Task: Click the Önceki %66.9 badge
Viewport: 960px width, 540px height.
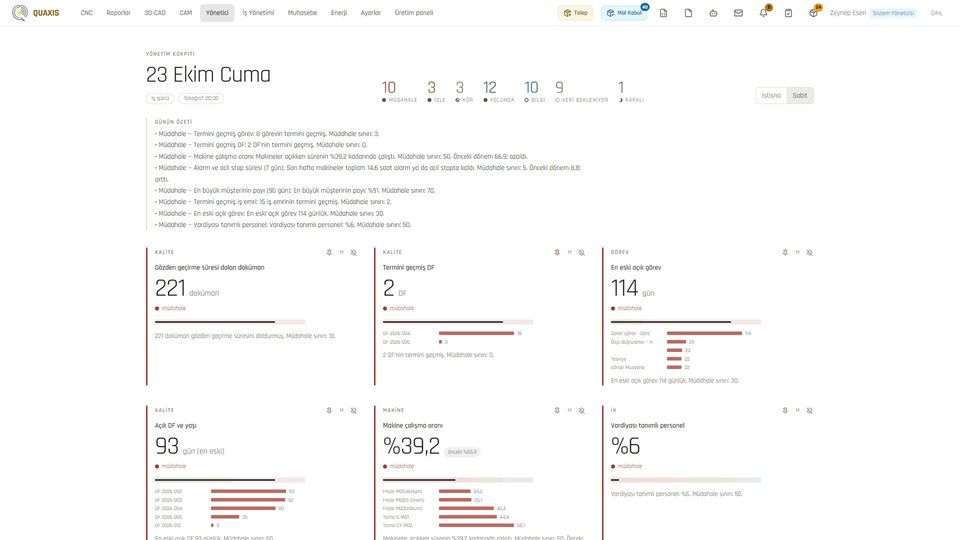Action: pyautogui.click(x=462, y=452)
